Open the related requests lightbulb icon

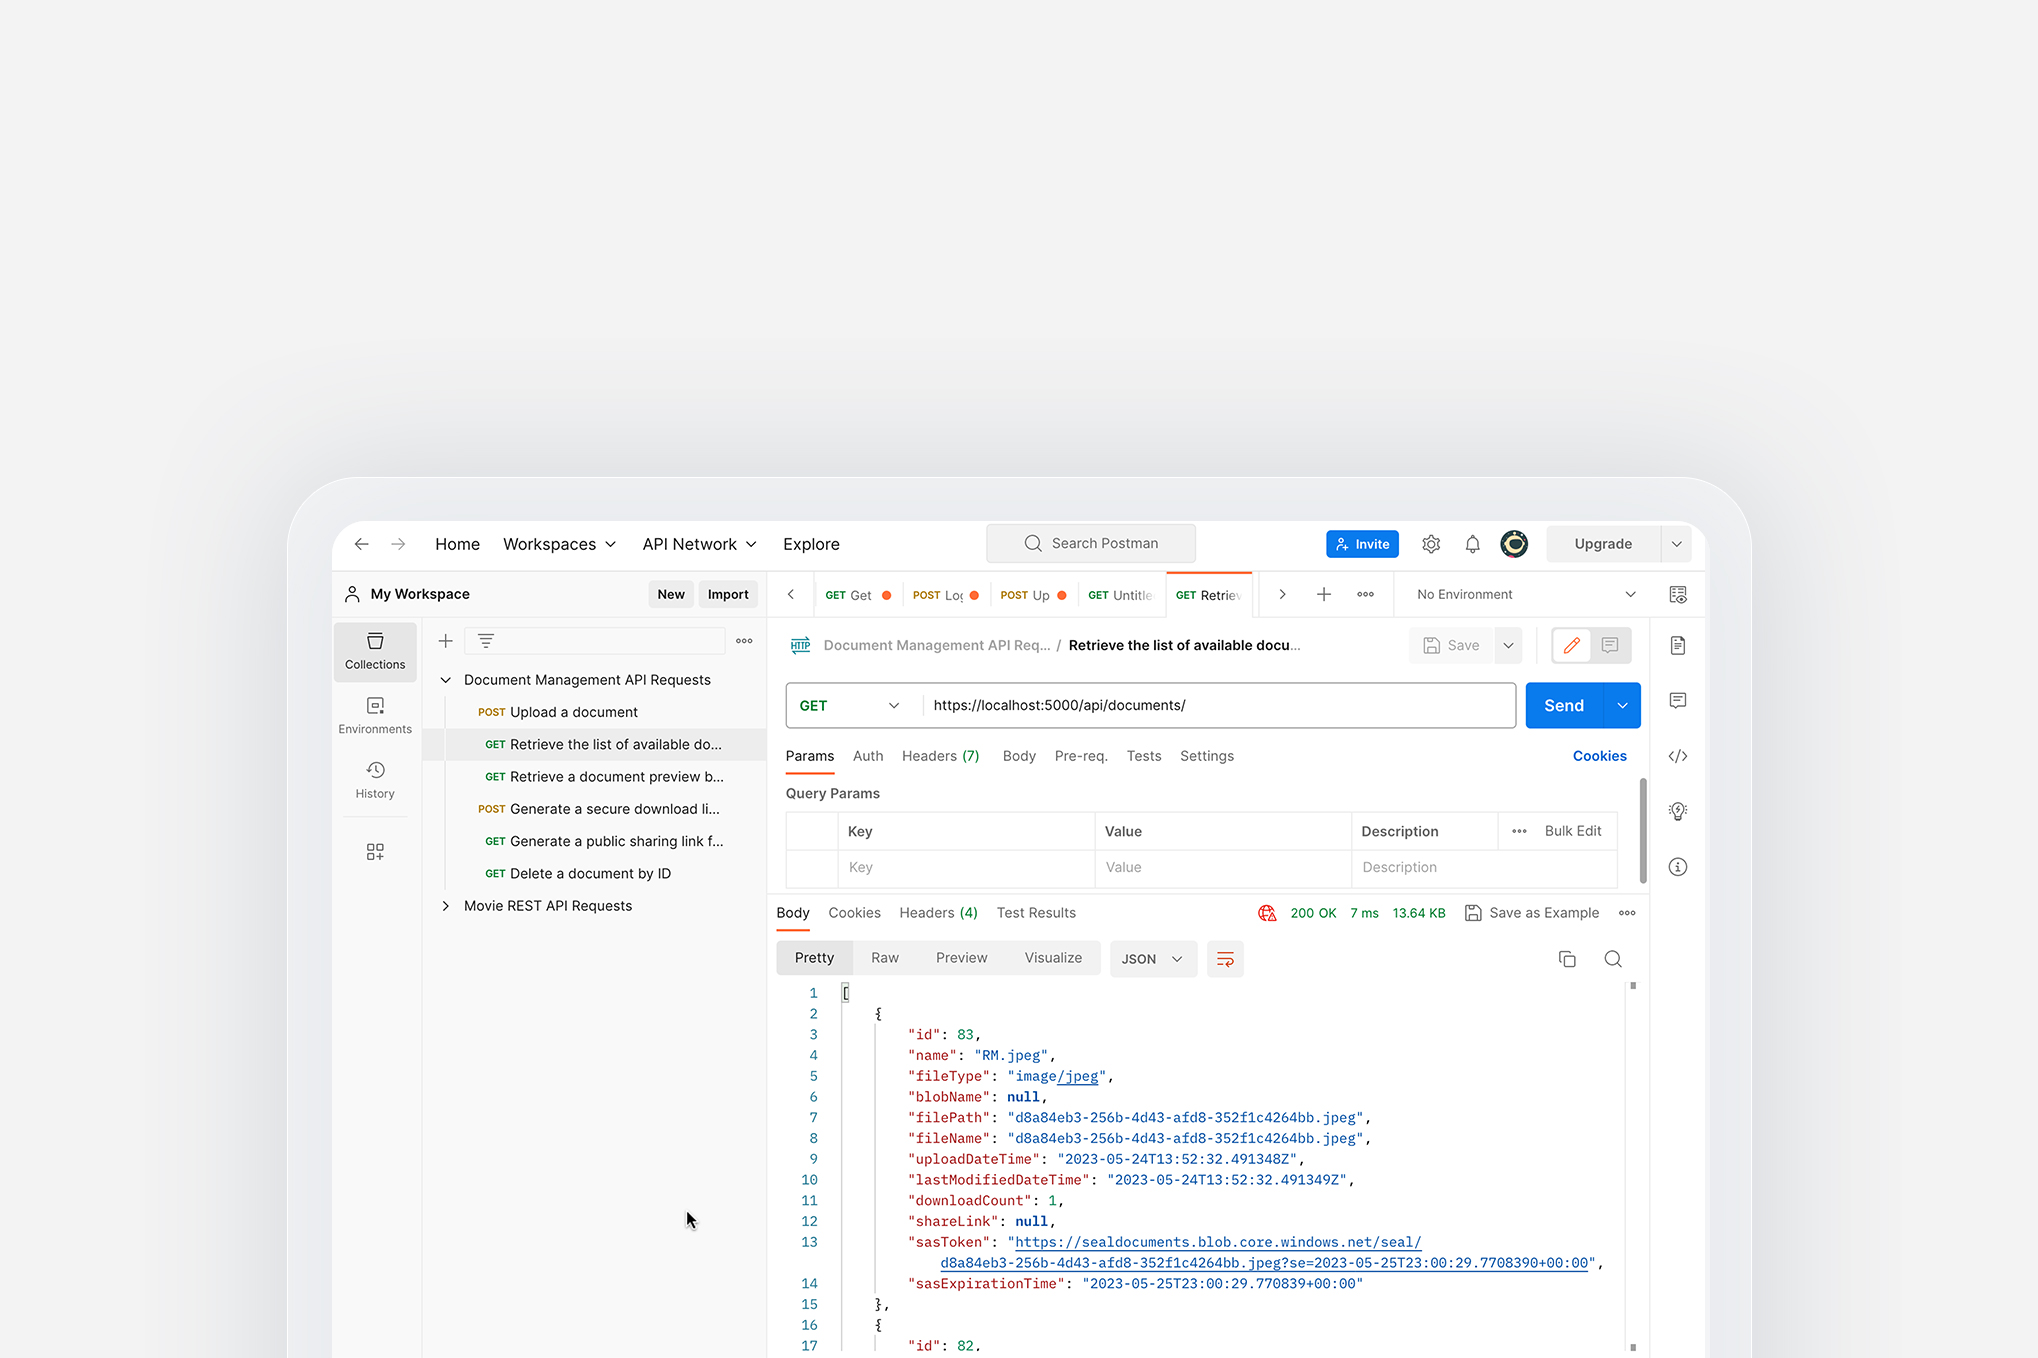[x=1678, y=811]
